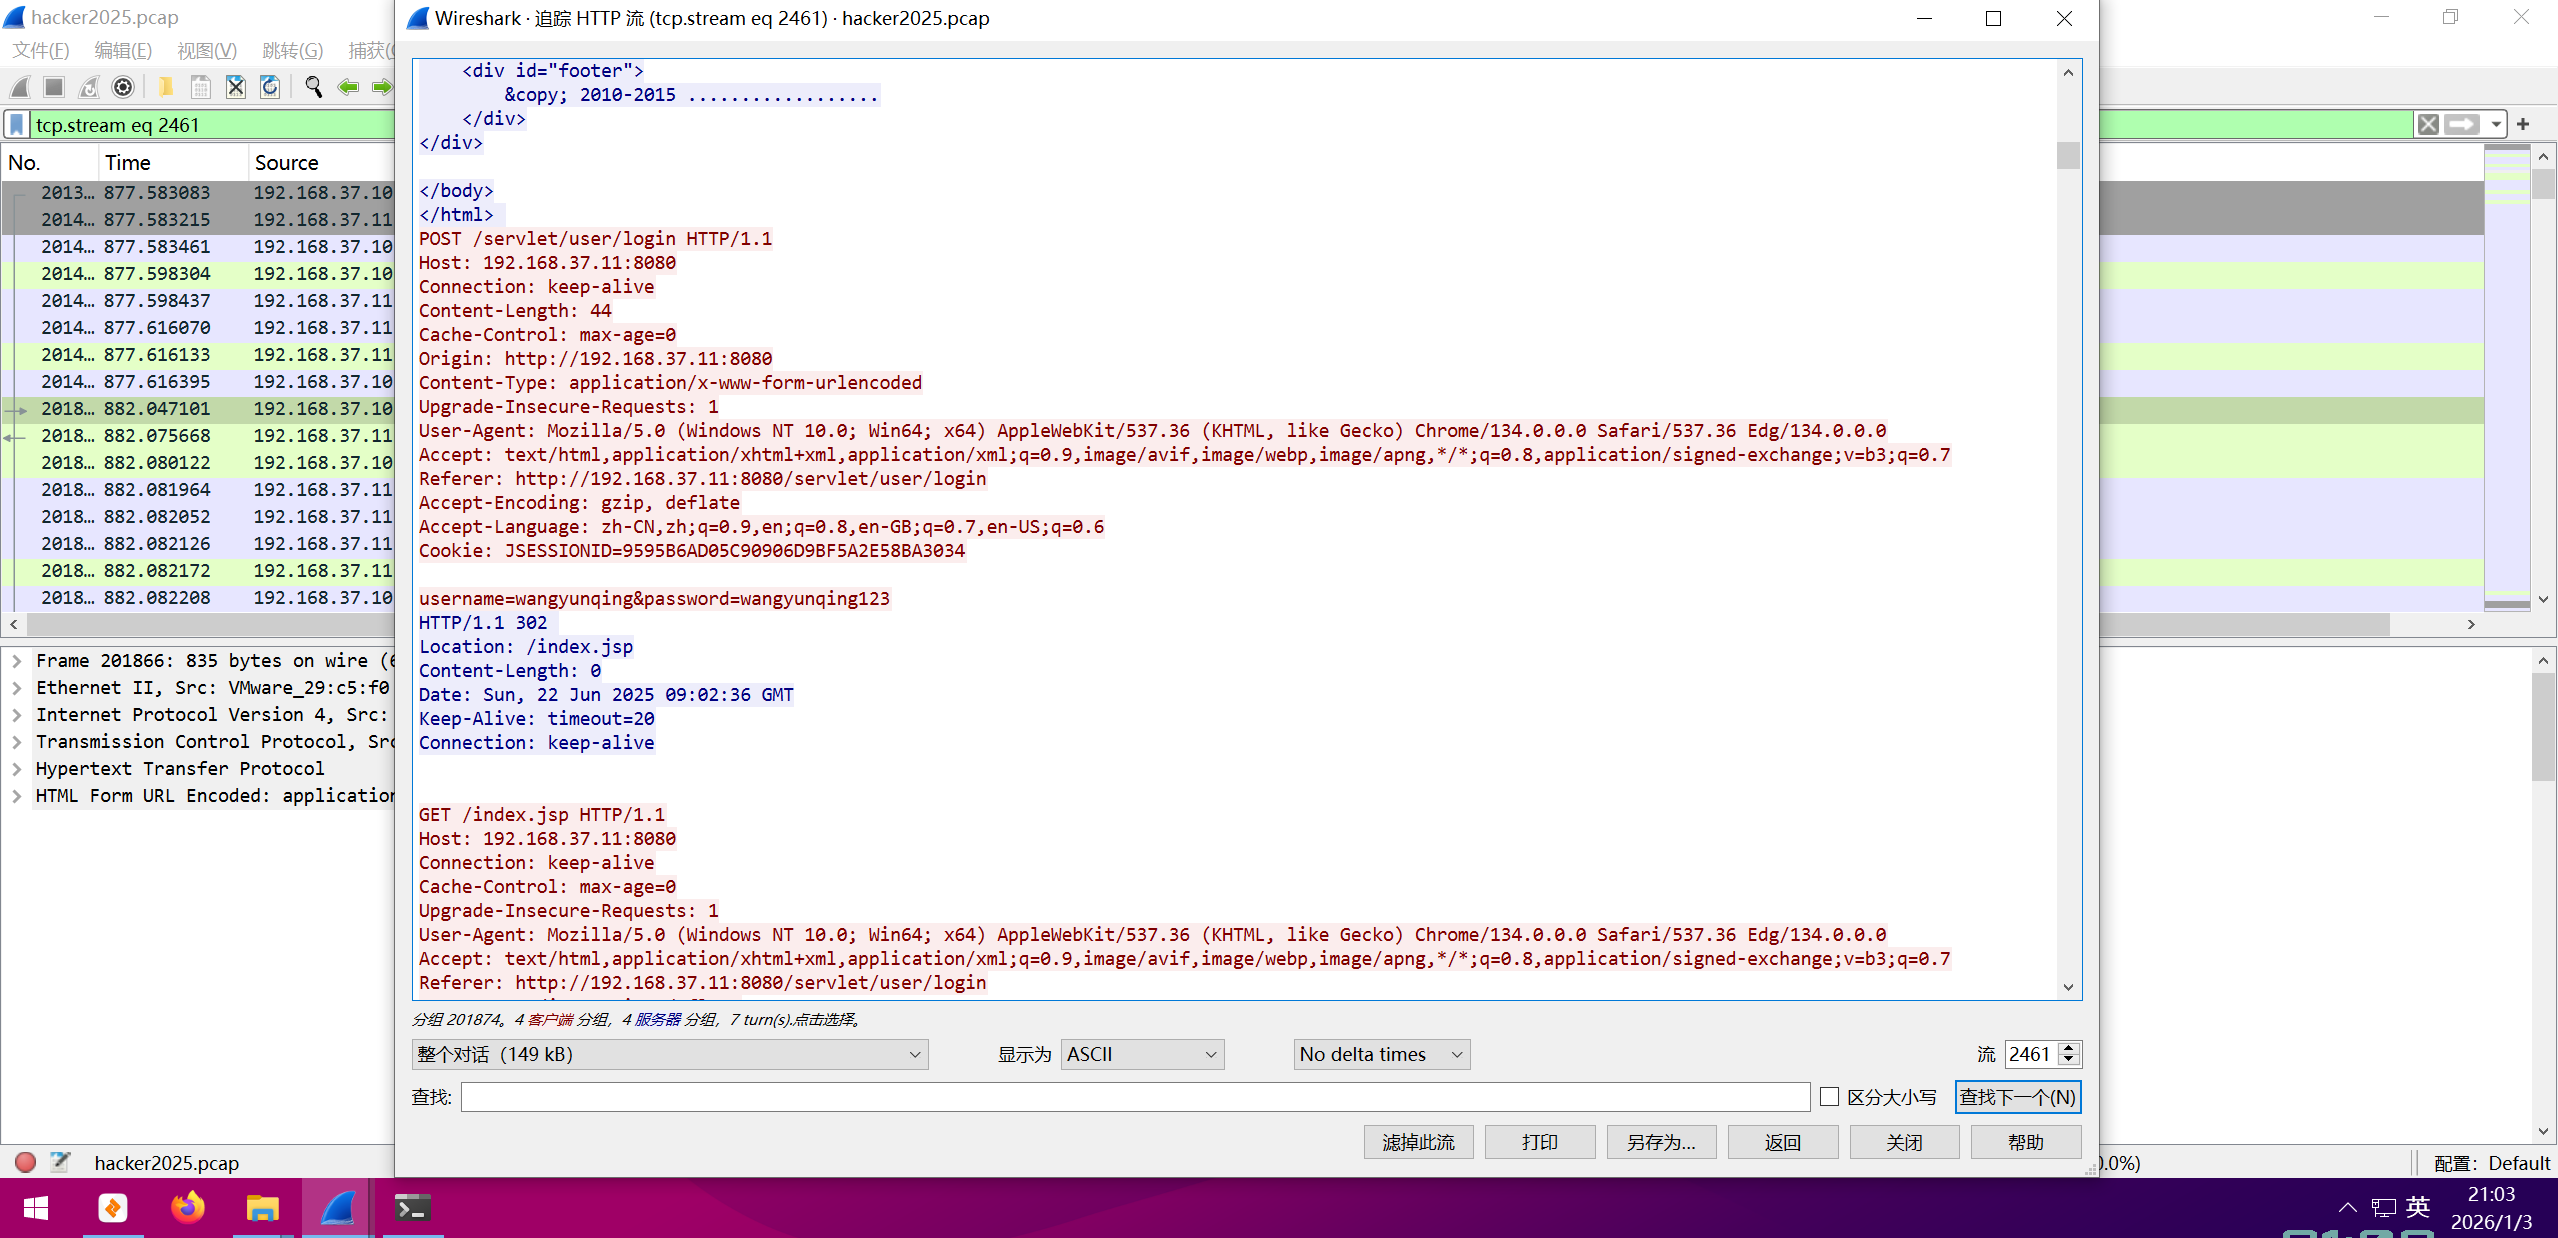Open the 编辑(E) menu
Image resolution: width=2558 pixels, height=1238 pixels.
pyautogui.click(x=122, y=50)
